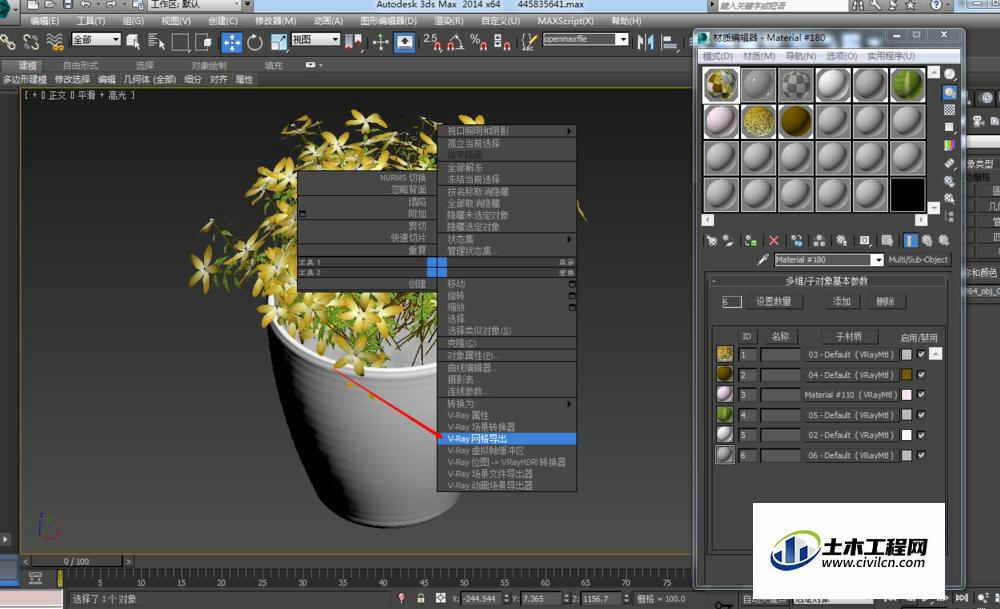Toggle Show Shaded Material in Viewport icon
The image size is (1000, 609).
coord(887,240)
